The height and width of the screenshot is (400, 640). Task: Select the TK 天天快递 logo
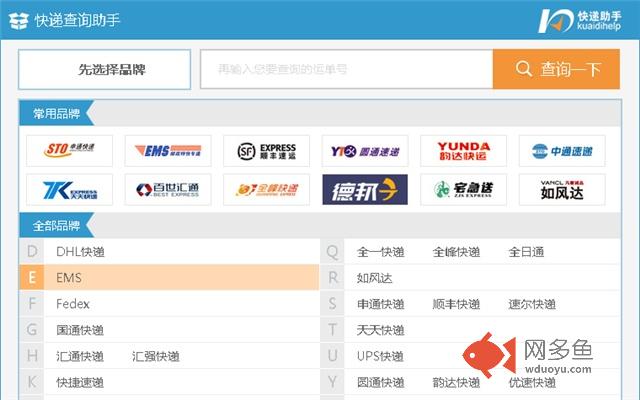(69, 190)
